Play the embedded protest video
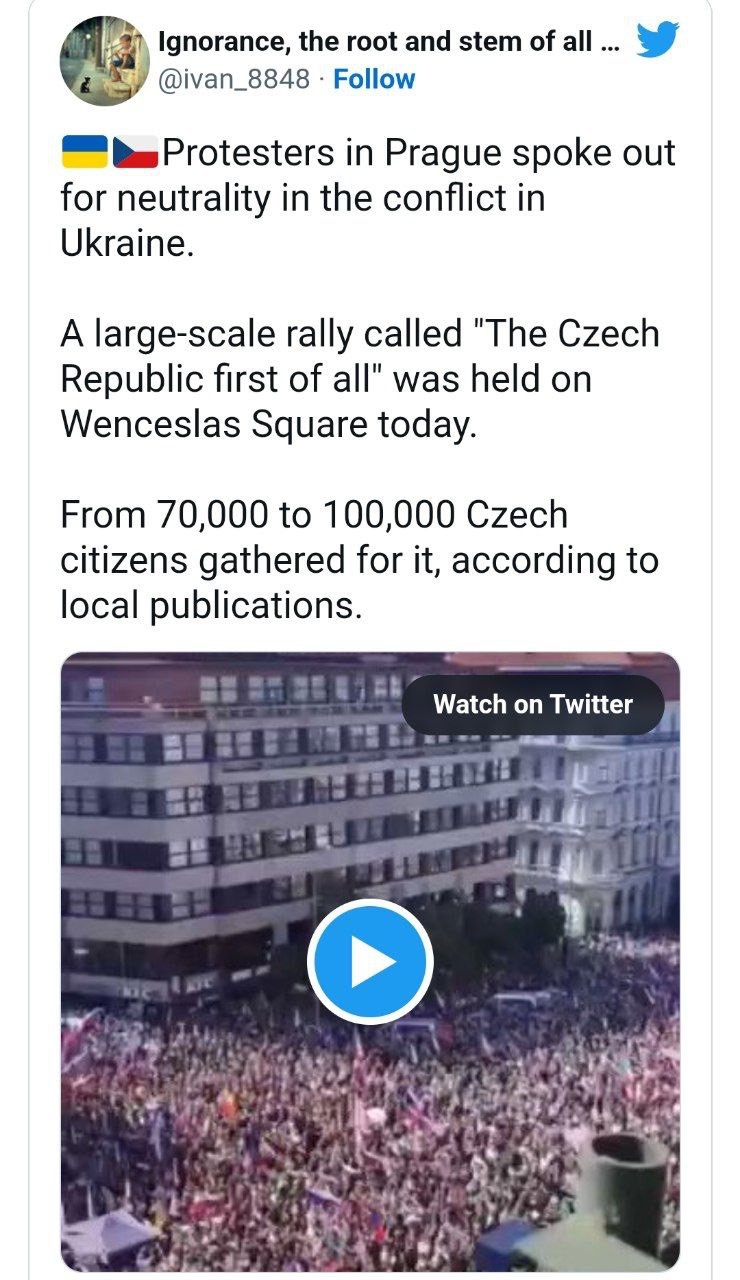740x1280 pixels. click(x=370, y=961)
